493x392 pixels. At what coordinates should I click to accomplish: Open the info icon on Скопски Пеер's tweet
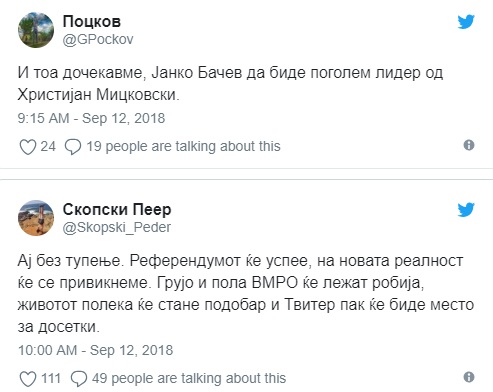[x=469, y=377]
